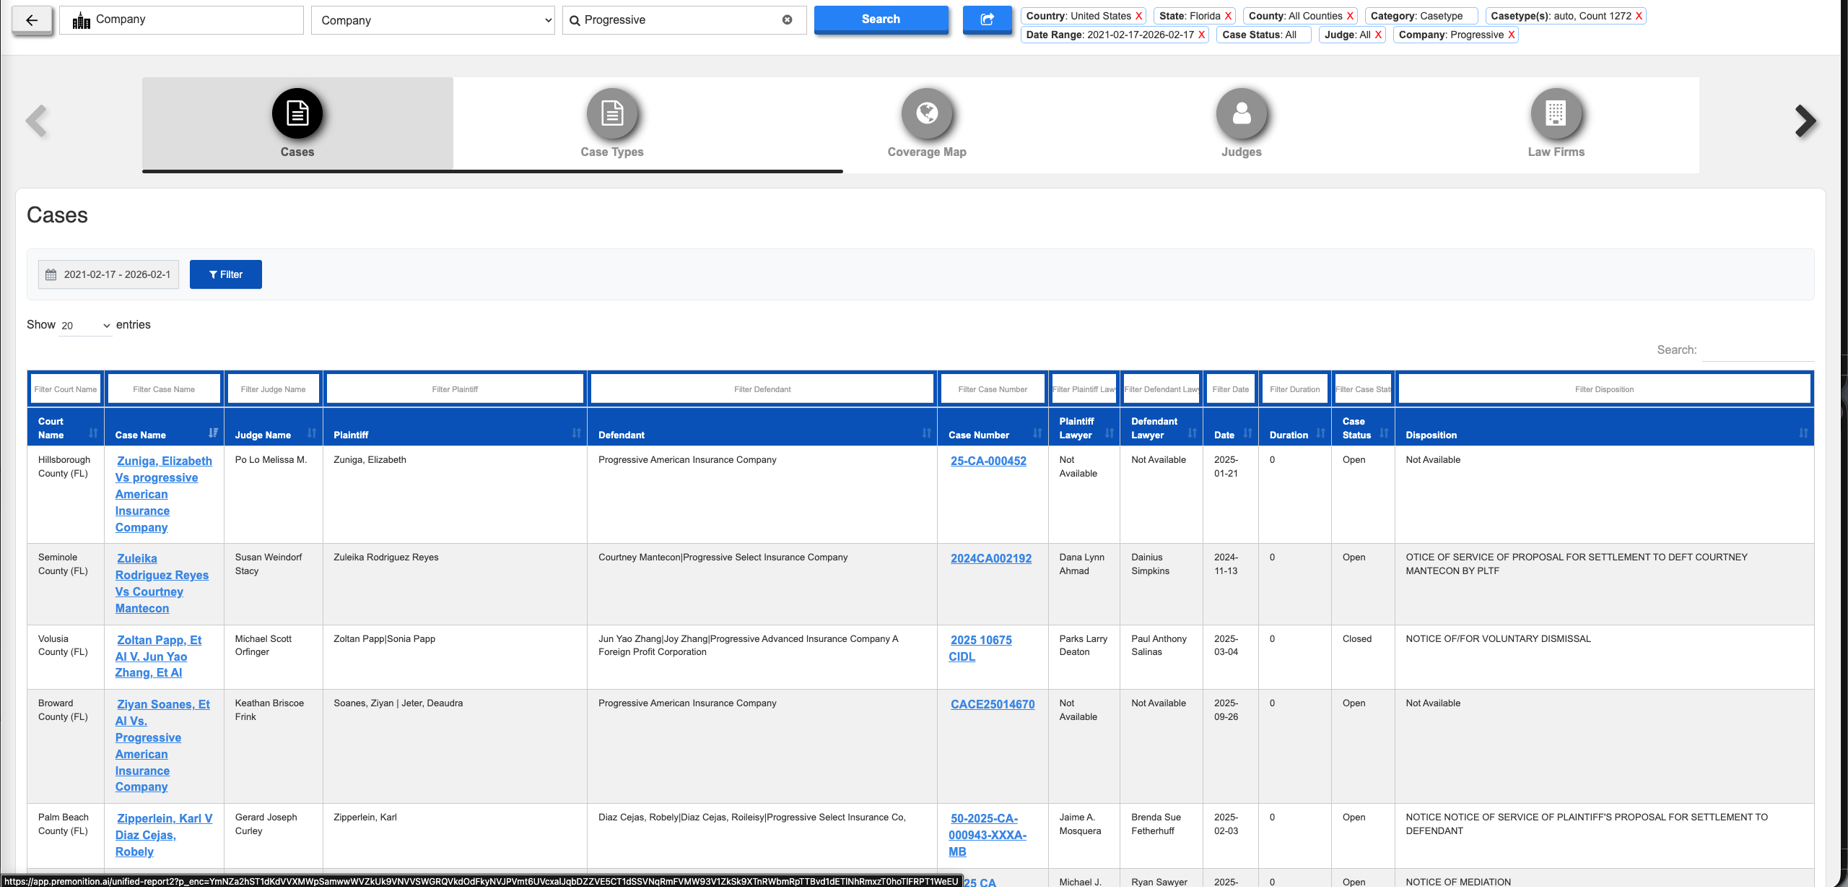Screen dimensions: 1848x887
Task: Focus the Filter Case Name field
Action: tap(164, 389)
